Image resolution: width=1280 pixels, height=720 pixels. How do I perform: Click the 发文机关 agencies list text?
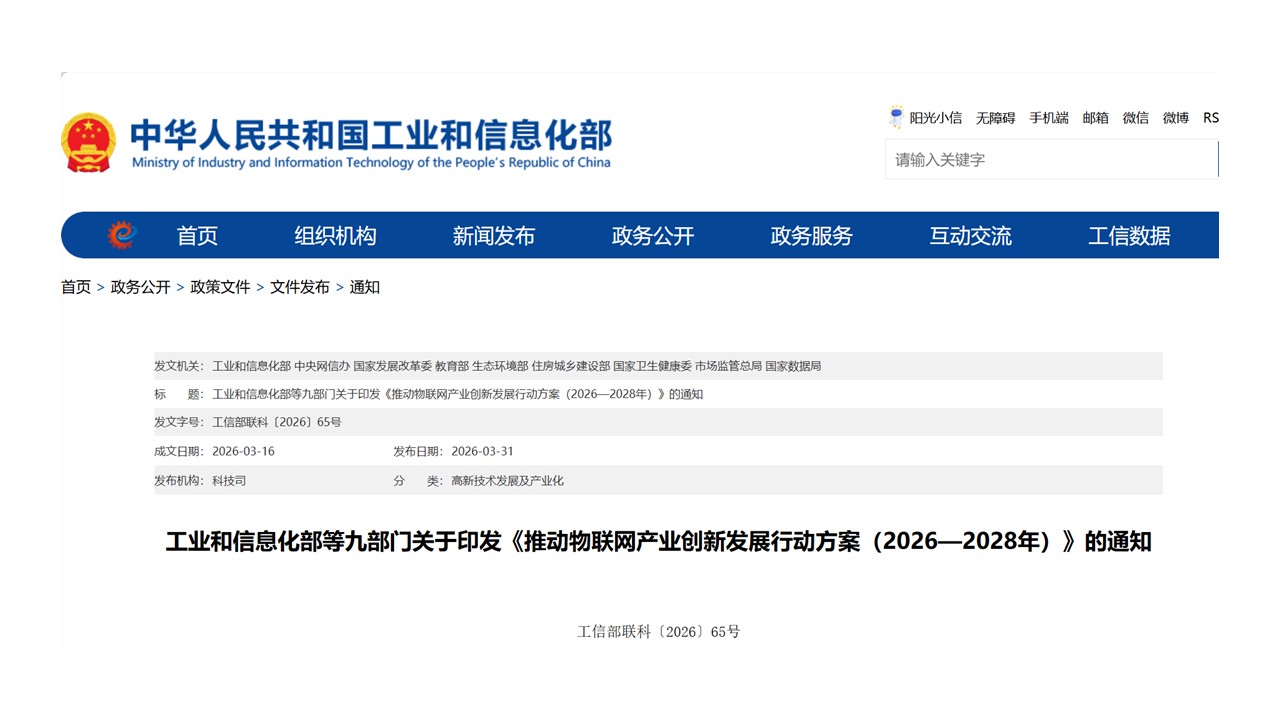(x=516, y=366)
